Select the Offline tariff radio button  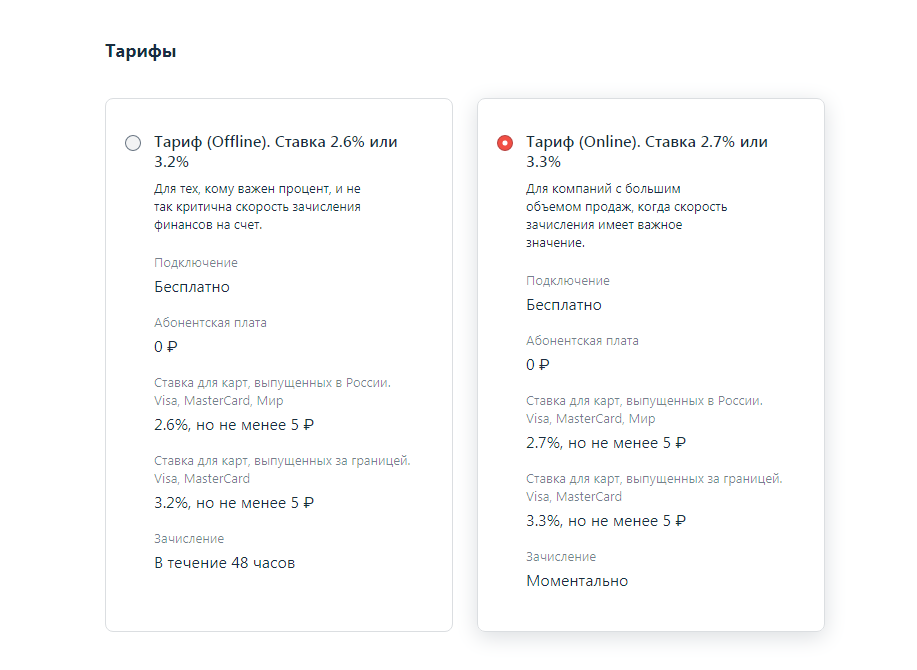(133, 143)
